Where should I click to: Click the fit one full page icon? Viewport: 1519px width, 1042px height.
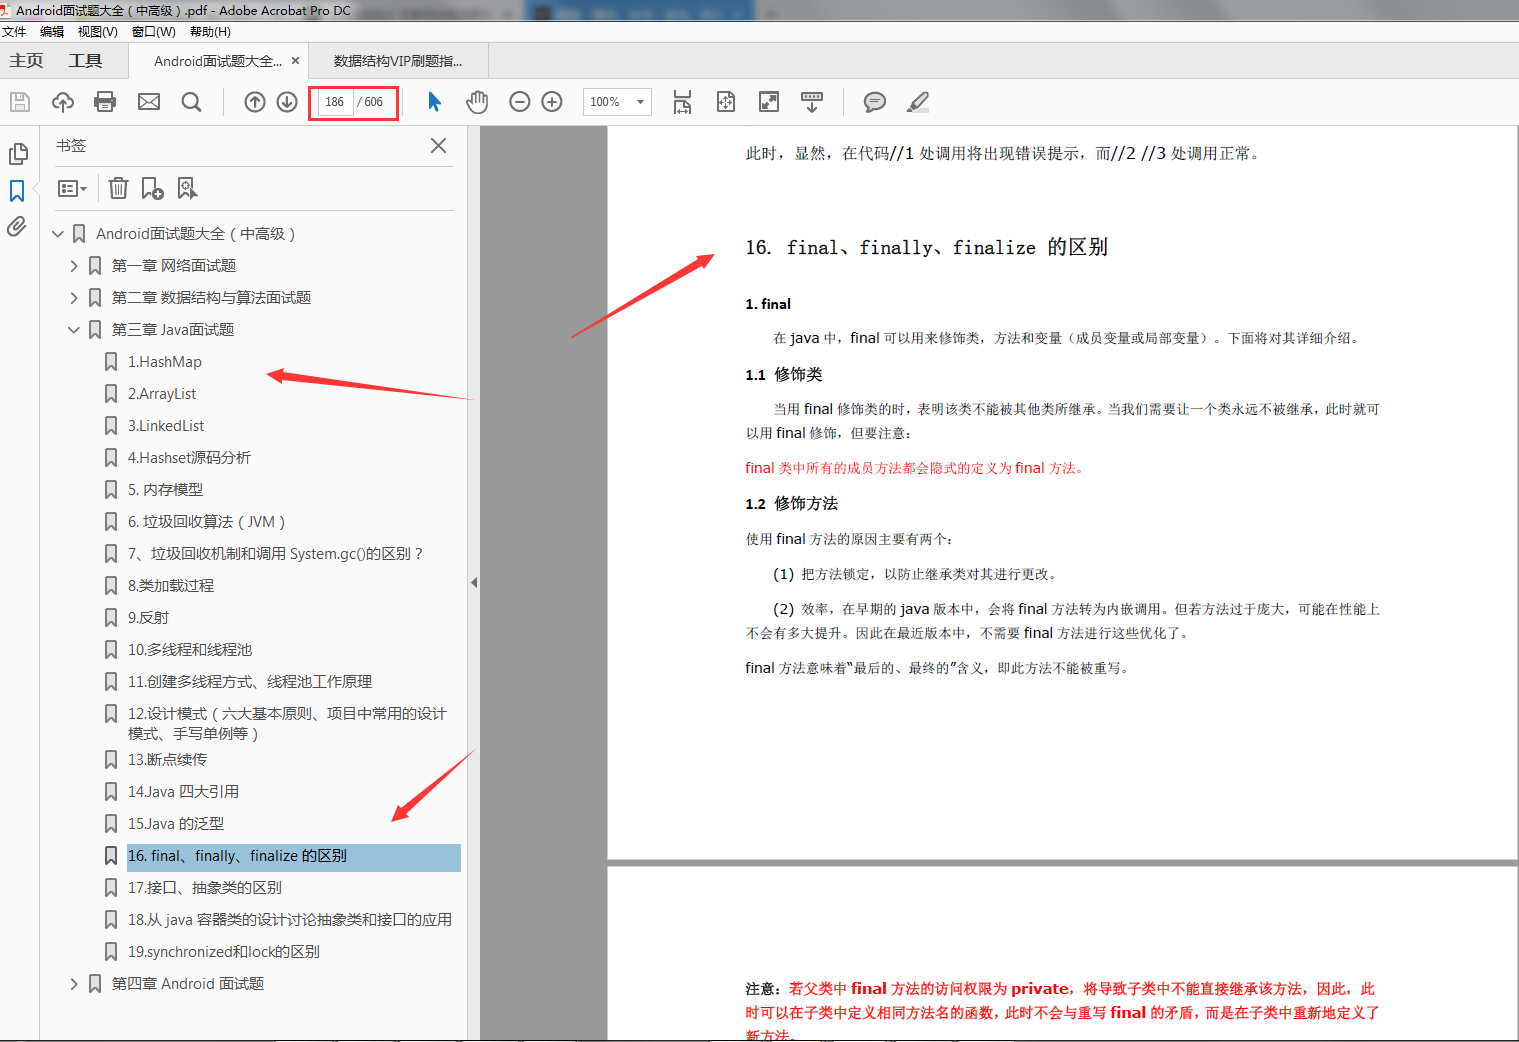pyautogui.click(x=726, y=102)
